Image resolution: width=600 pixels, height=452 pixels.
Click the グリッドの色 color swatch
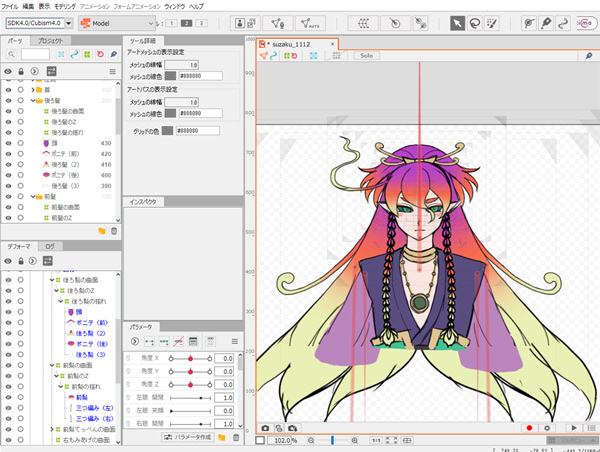click(169, 130)
